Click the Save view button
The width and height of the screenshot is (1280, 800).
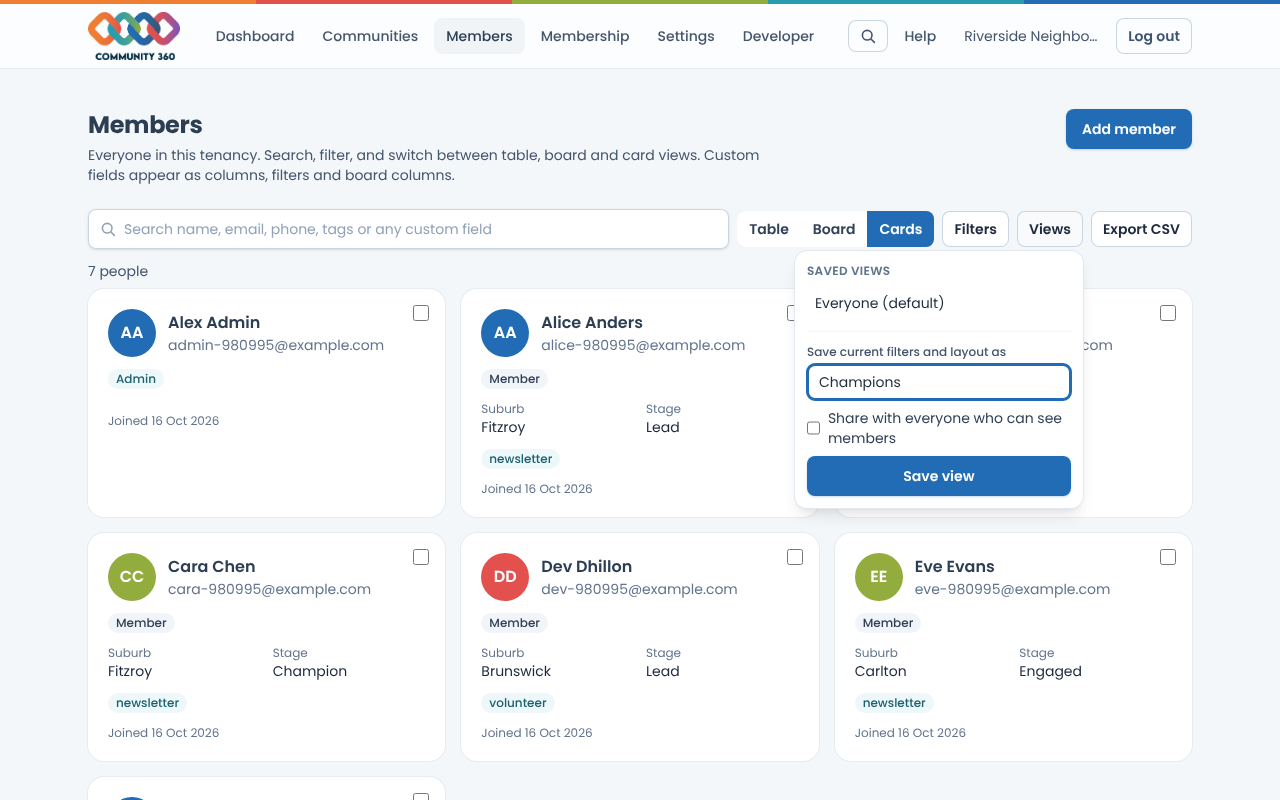(x=939, y=476)
